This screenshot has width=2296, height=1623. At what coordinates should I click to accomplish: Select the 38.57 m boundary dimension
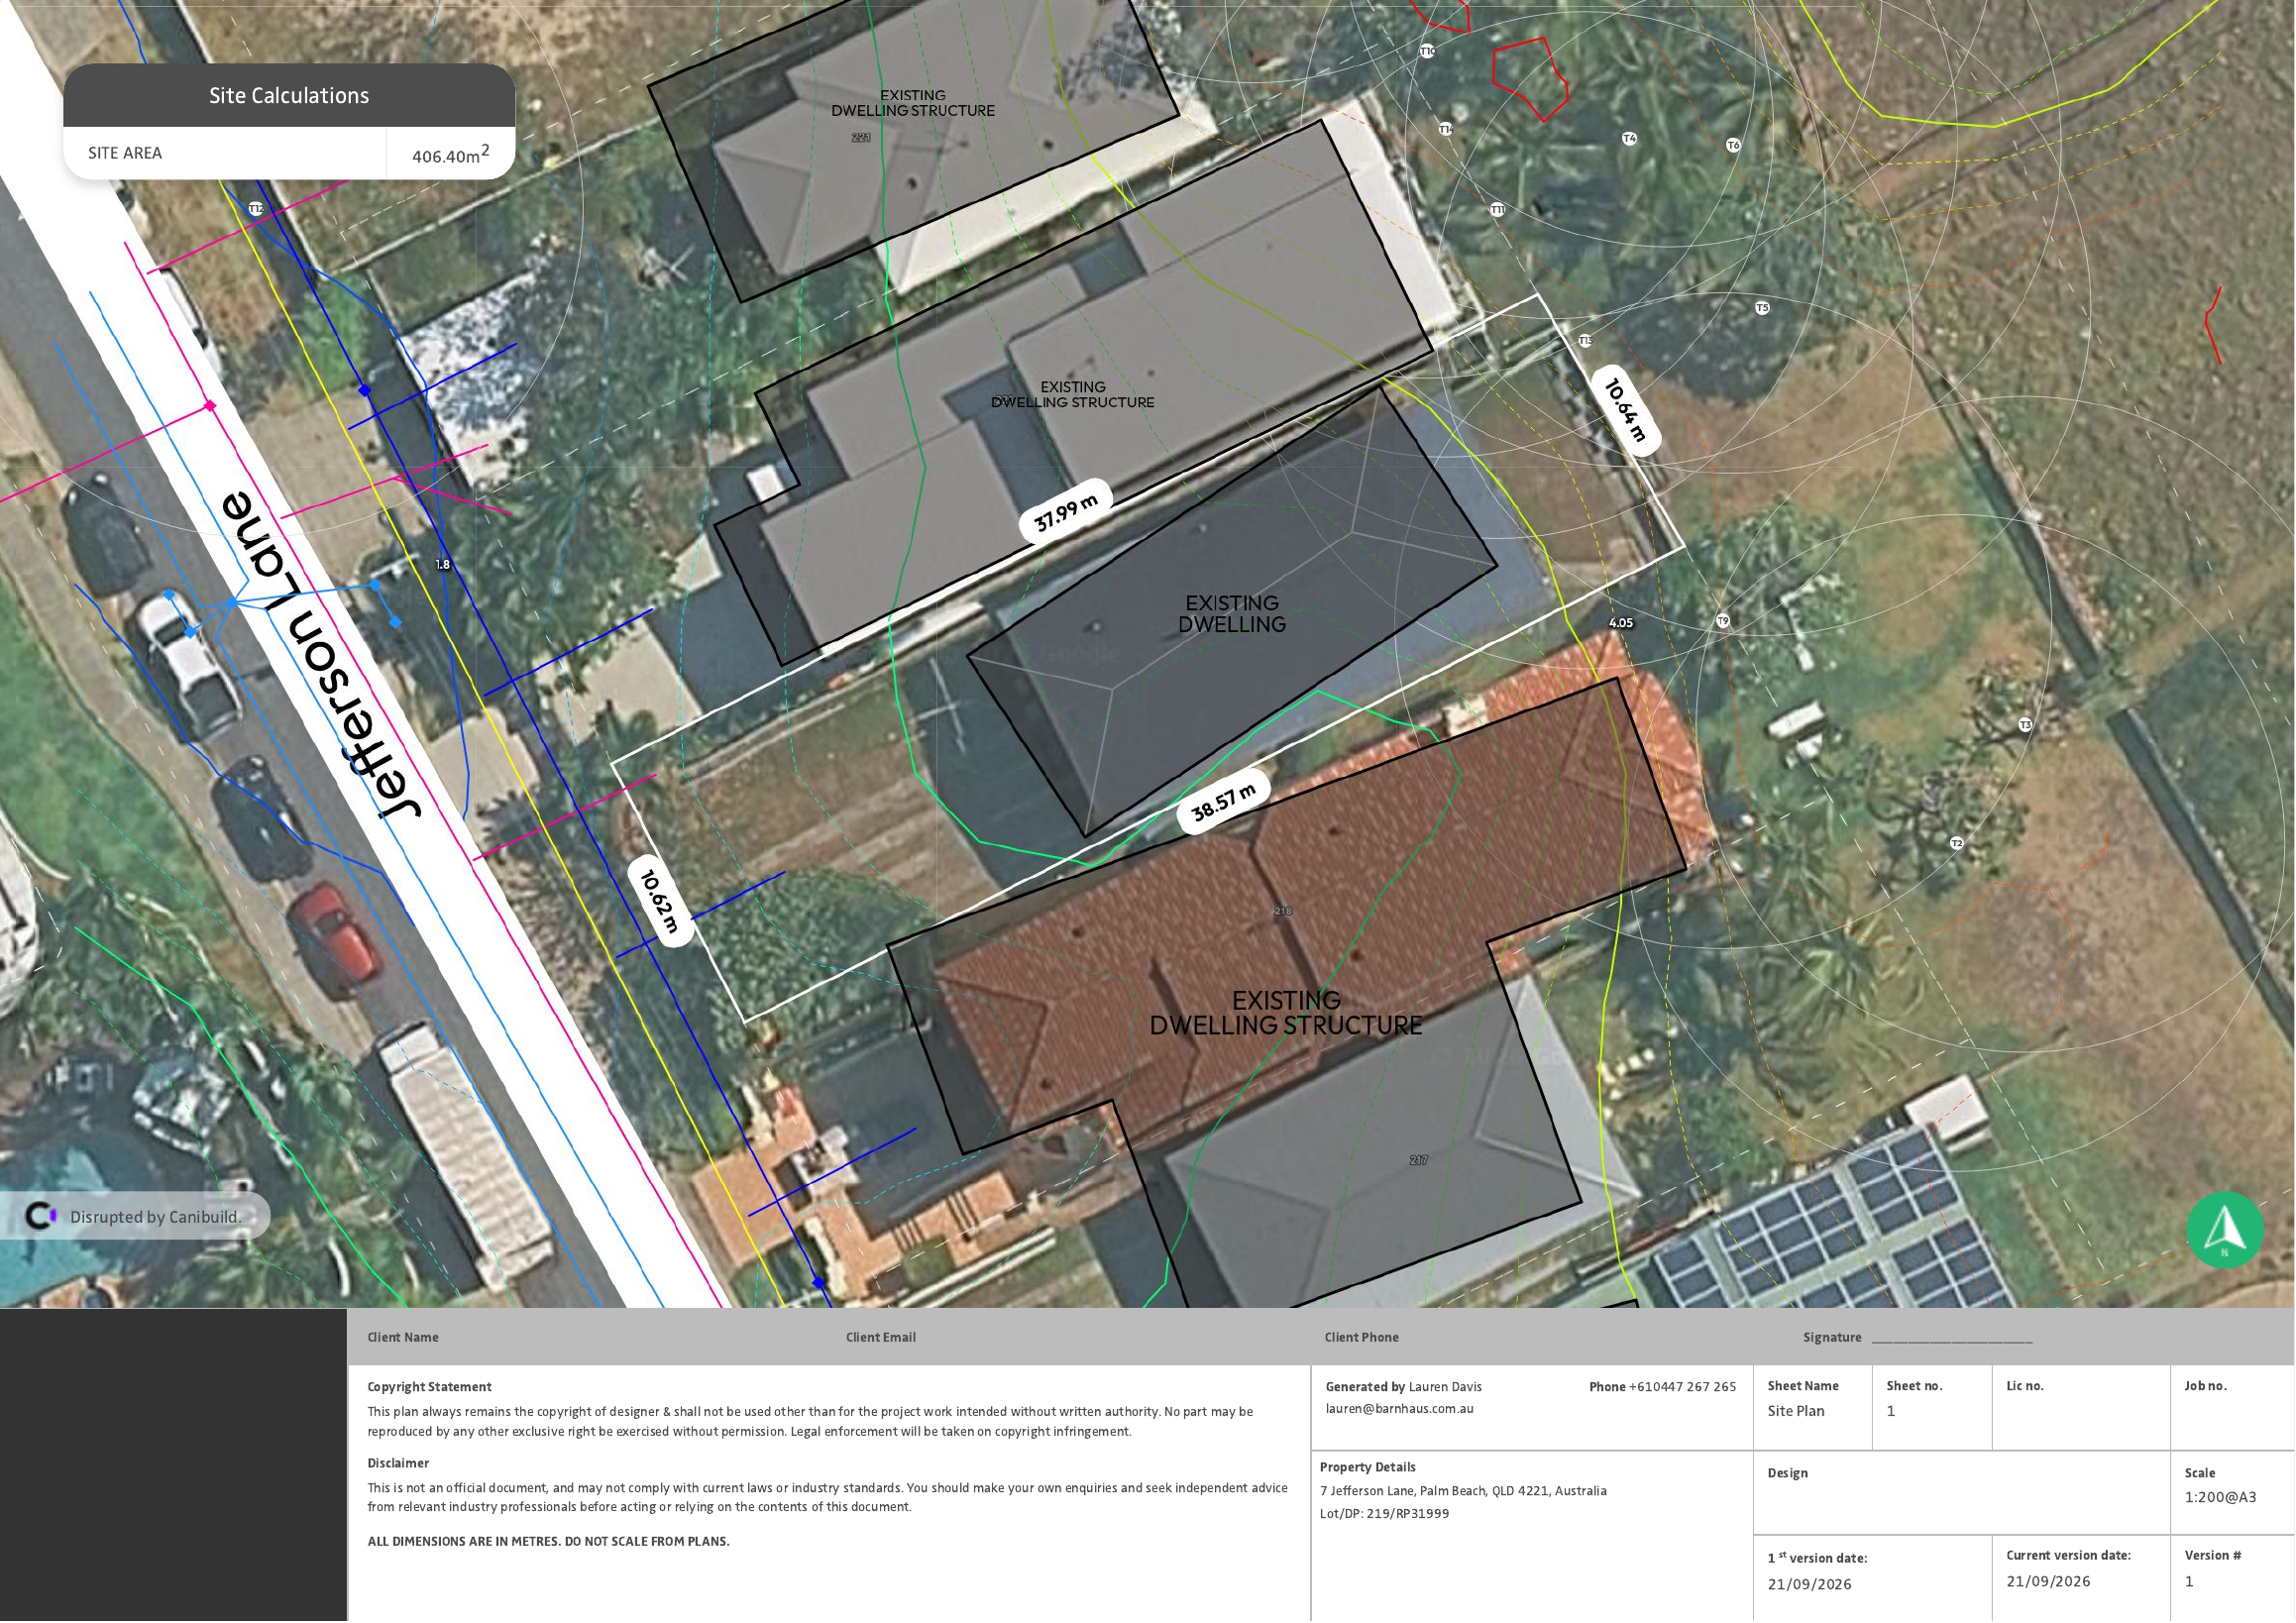coord(1224,802)
